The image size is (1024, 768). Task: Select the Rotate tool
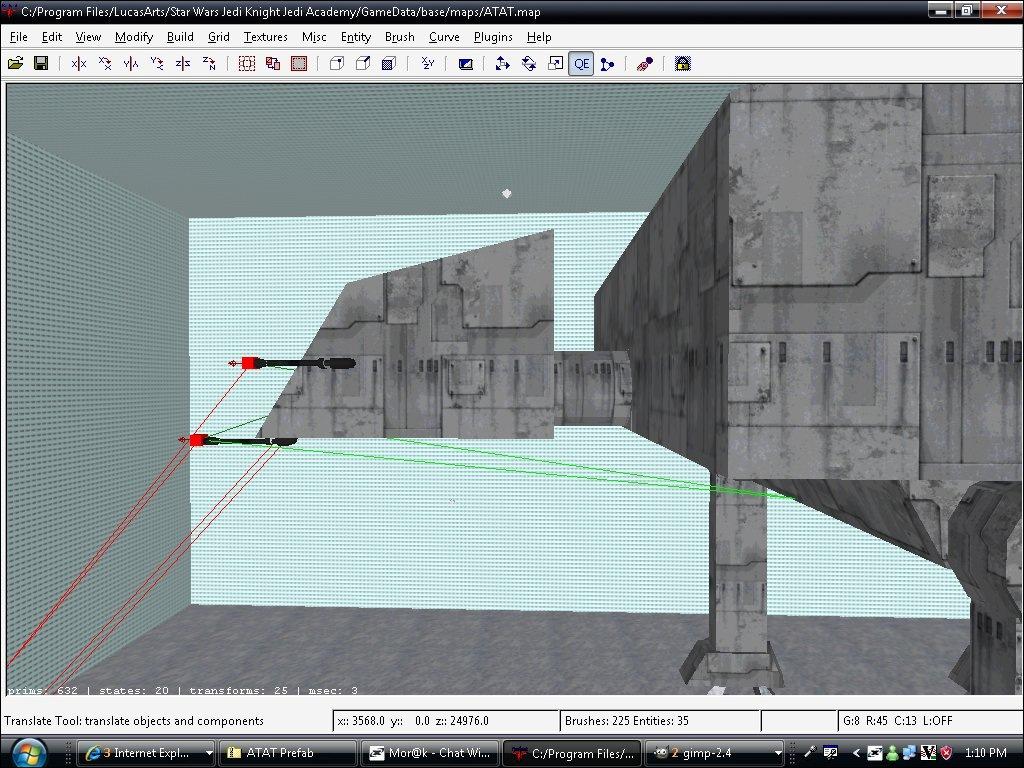529,64
